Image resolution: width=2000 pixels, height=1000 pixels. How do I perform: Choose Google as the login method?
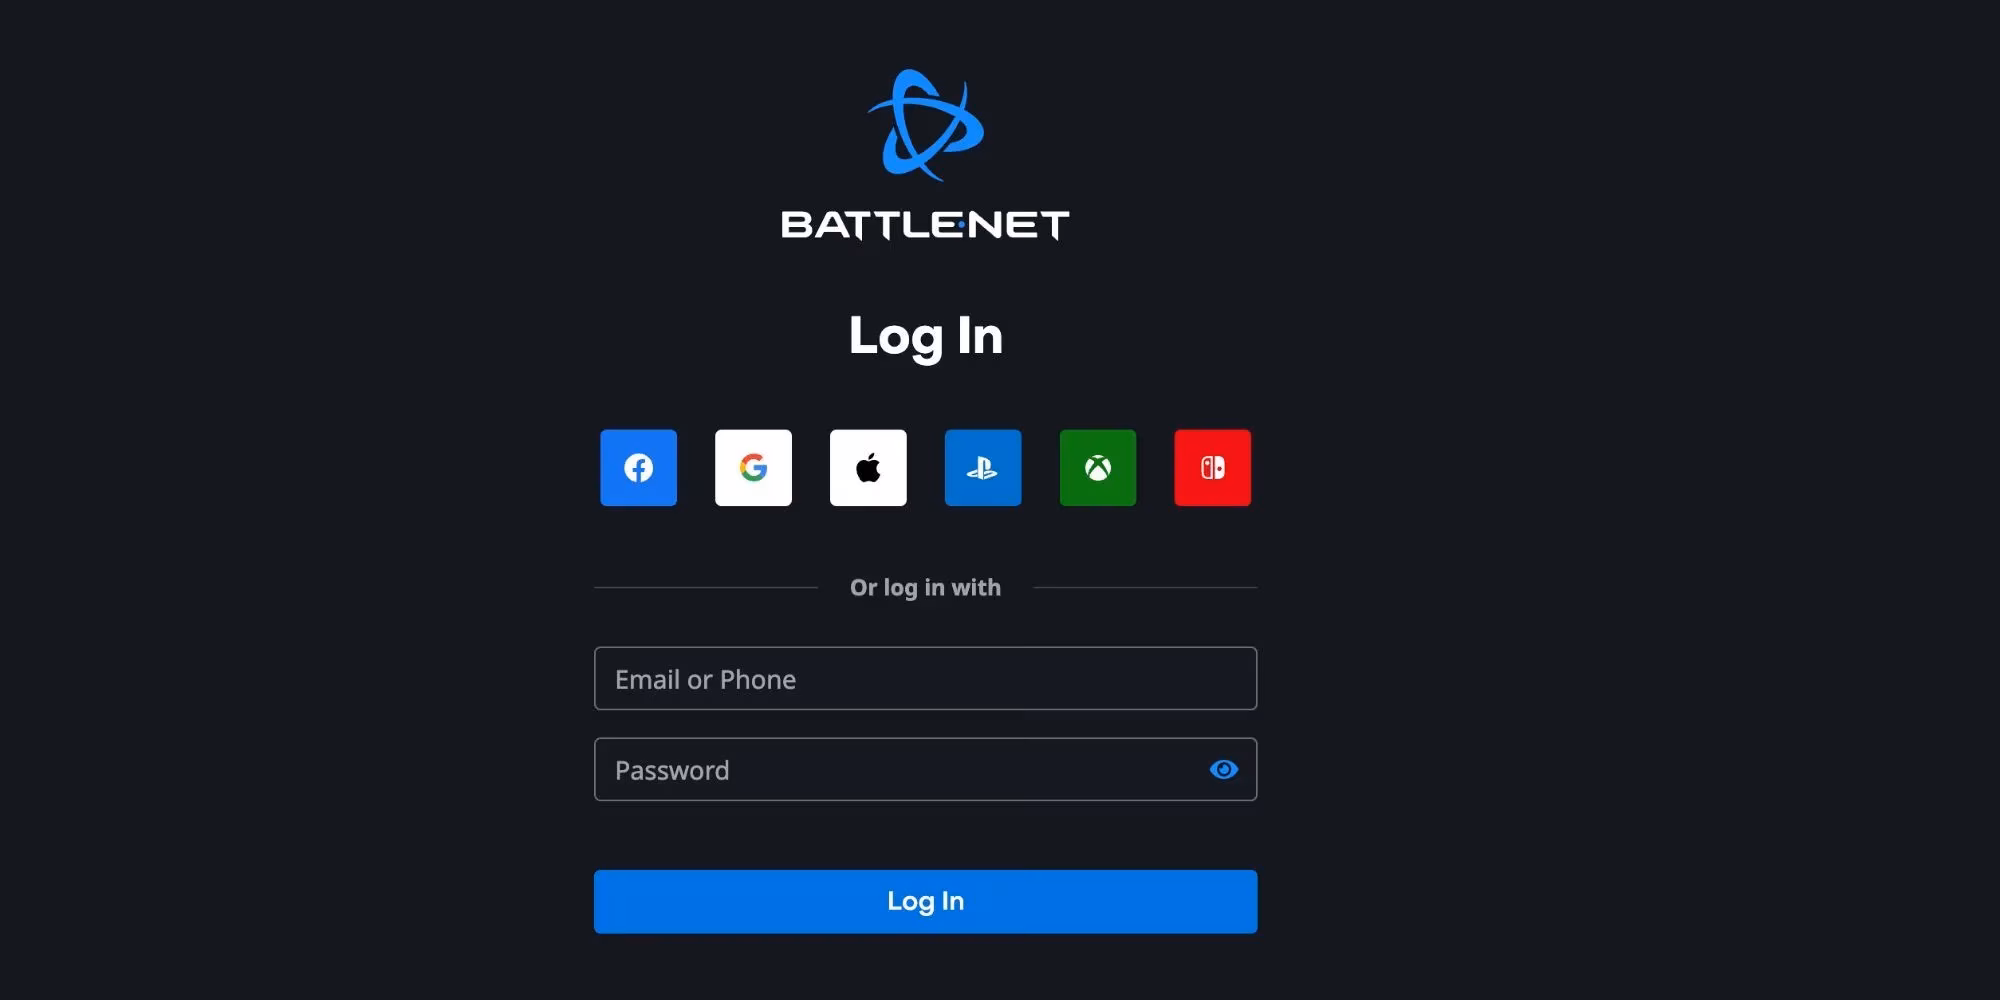pos(753,468)
